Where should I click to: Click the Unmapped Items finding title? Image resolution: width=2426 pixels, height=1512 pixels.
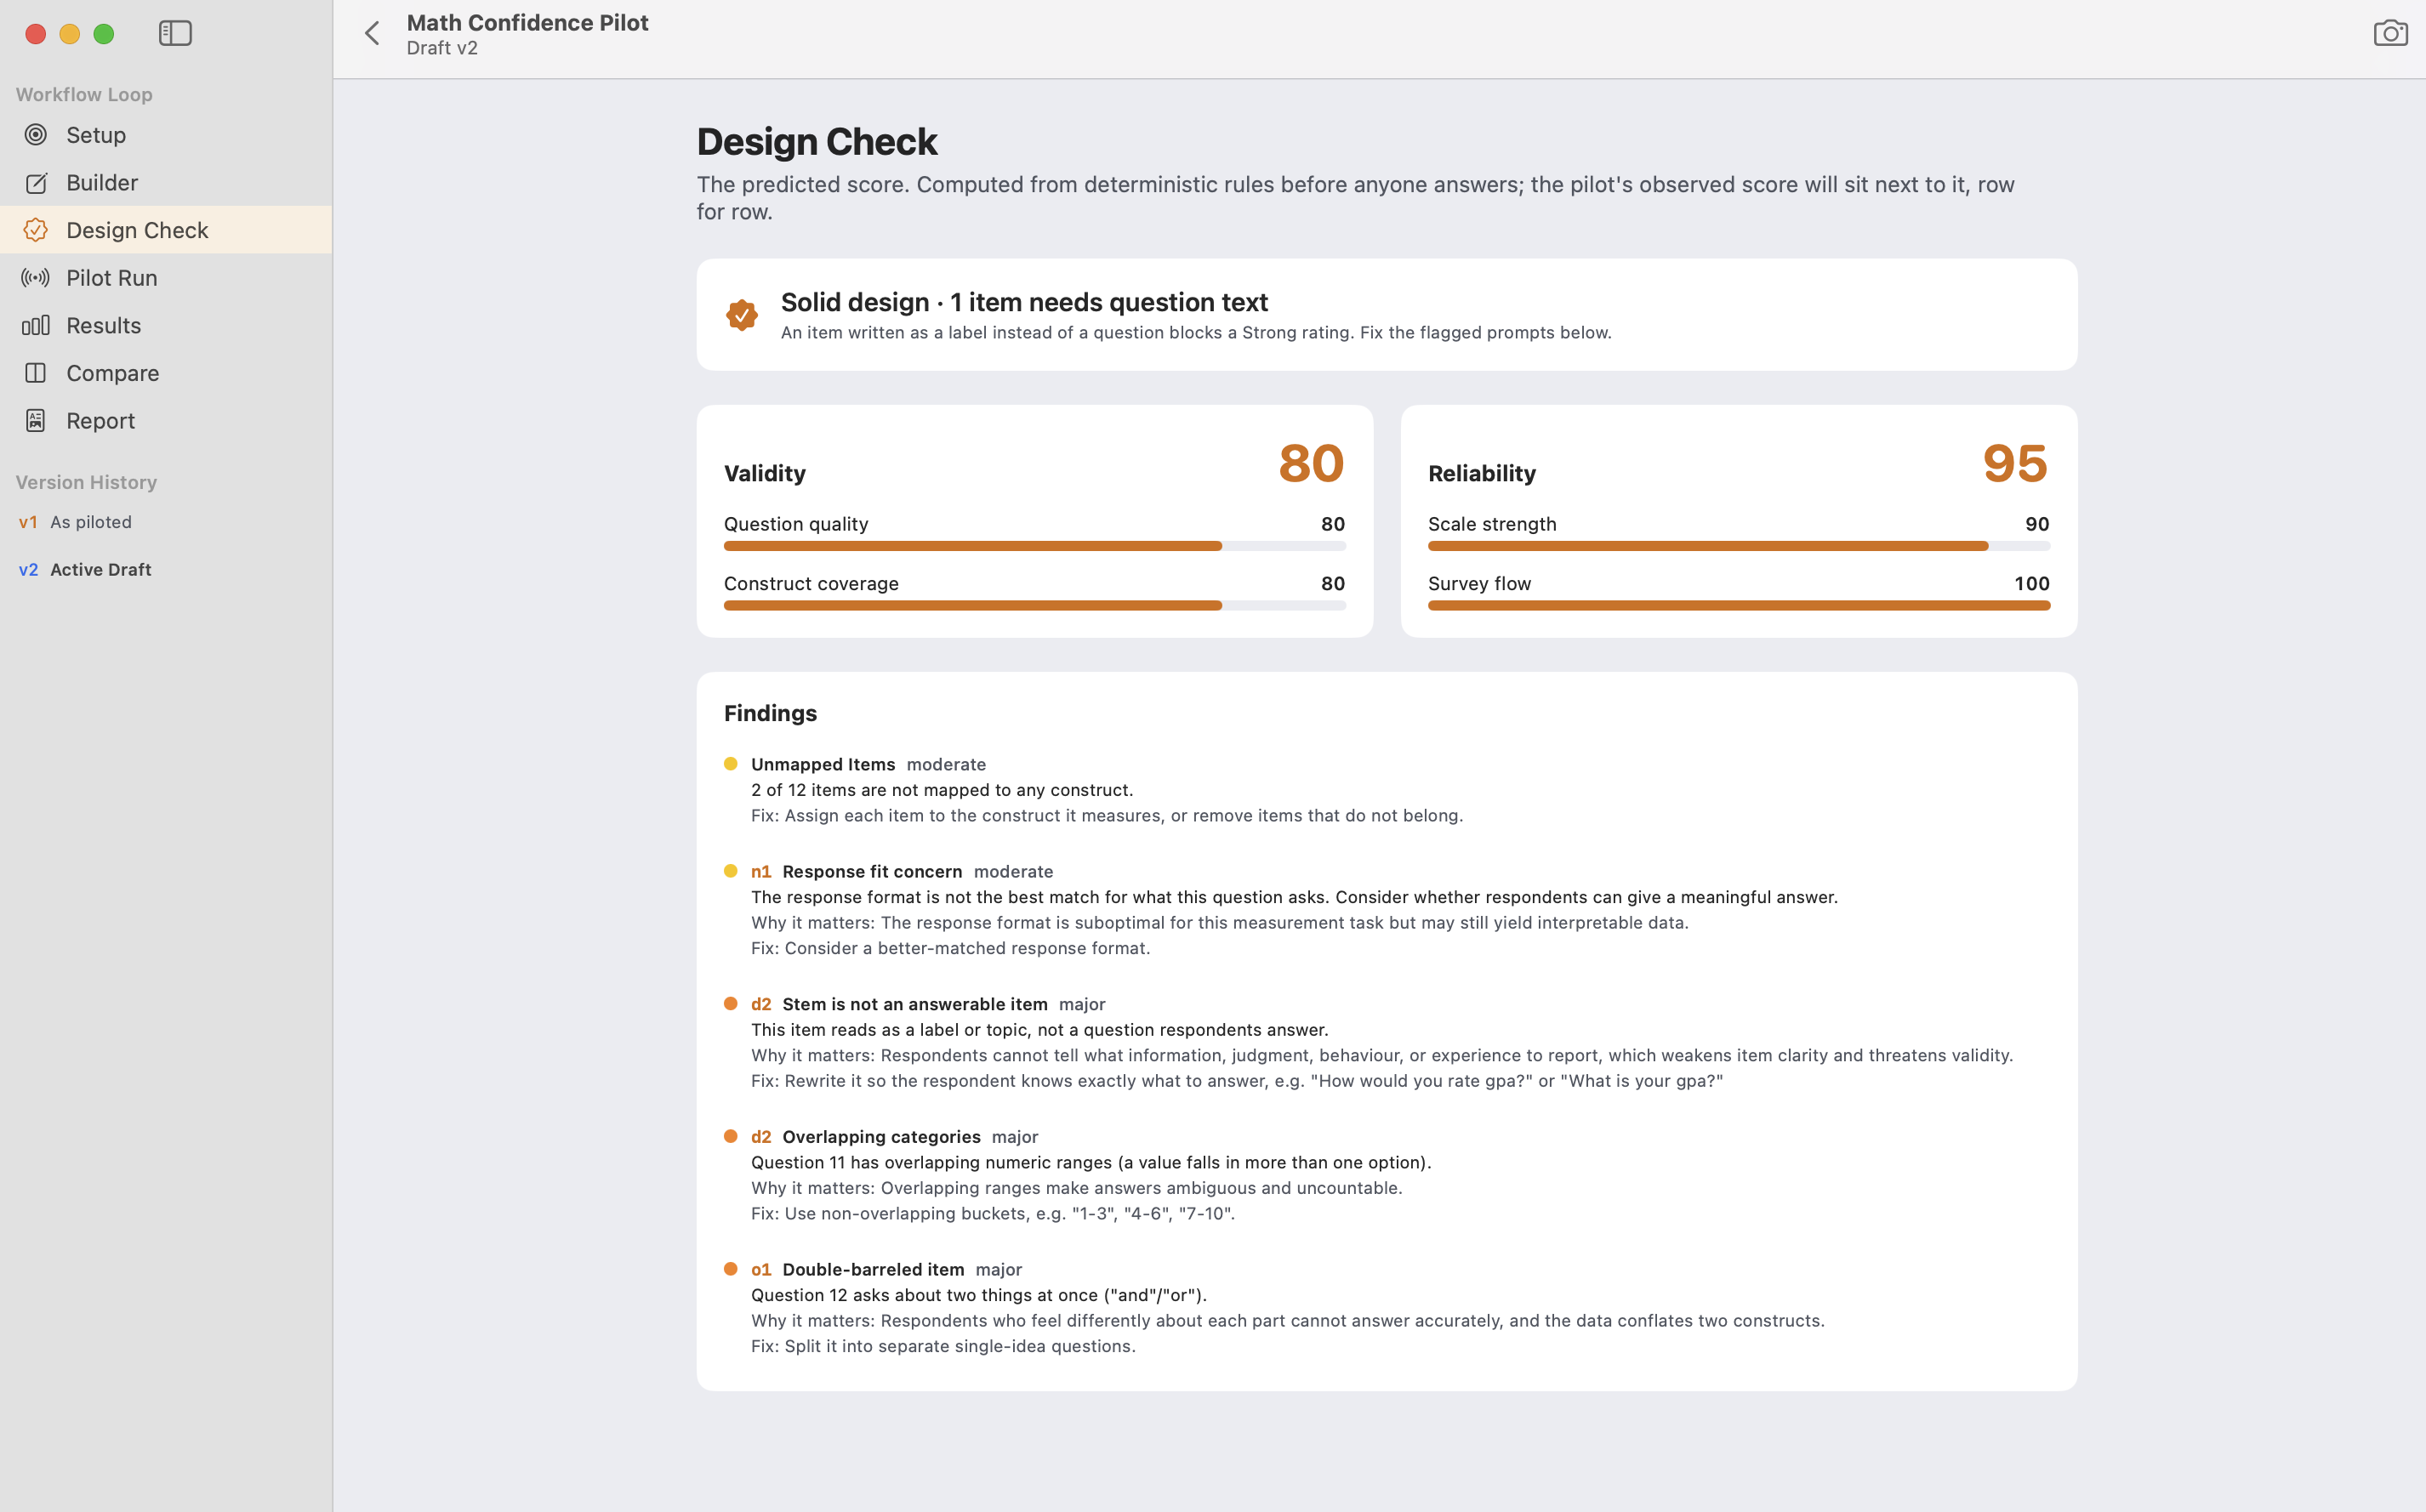coord(823,764)
